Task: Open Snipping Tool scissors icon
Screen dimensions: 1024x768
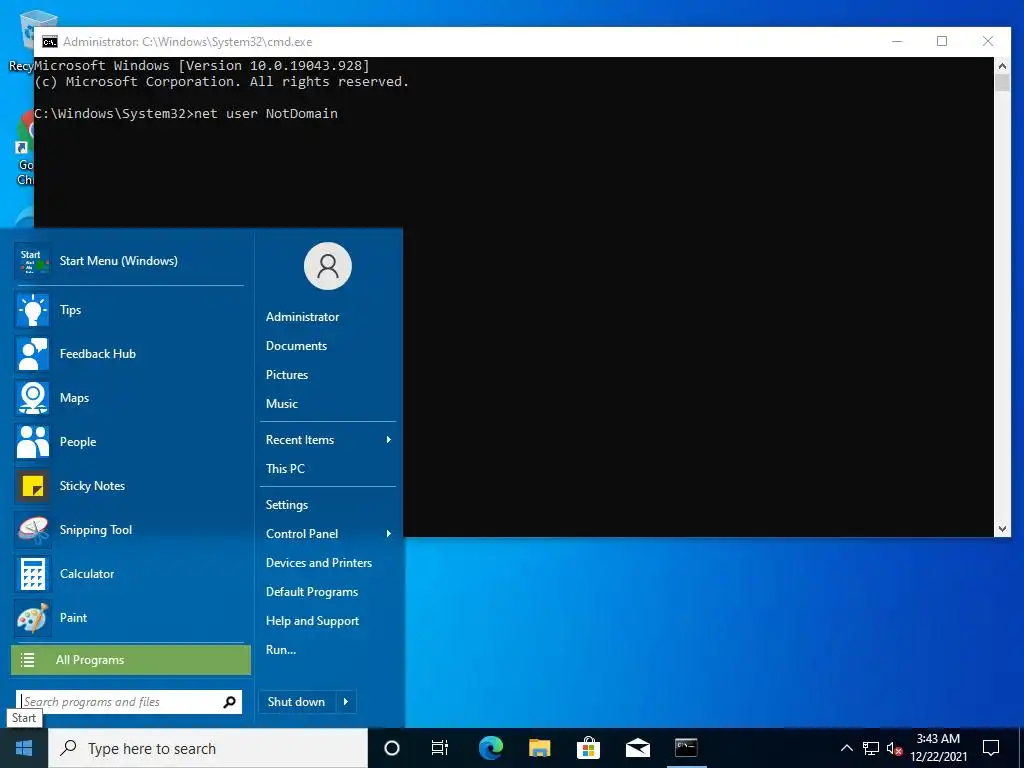Action: (33, 530)
